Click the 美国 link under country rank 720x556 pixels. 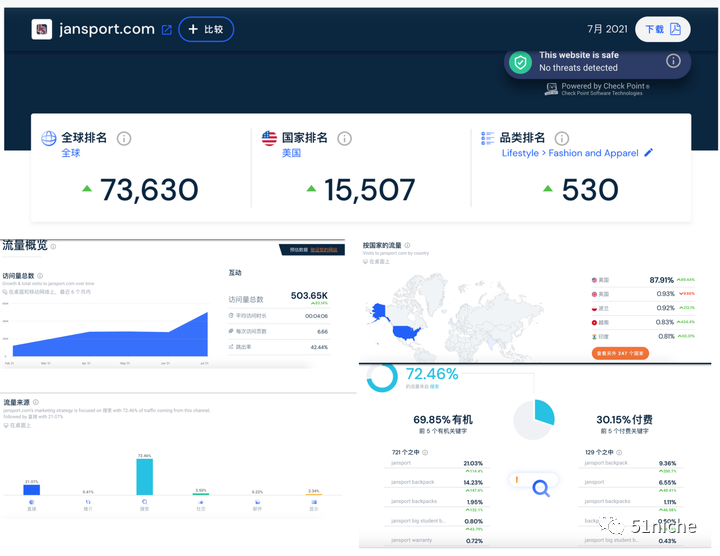(291, 153)
